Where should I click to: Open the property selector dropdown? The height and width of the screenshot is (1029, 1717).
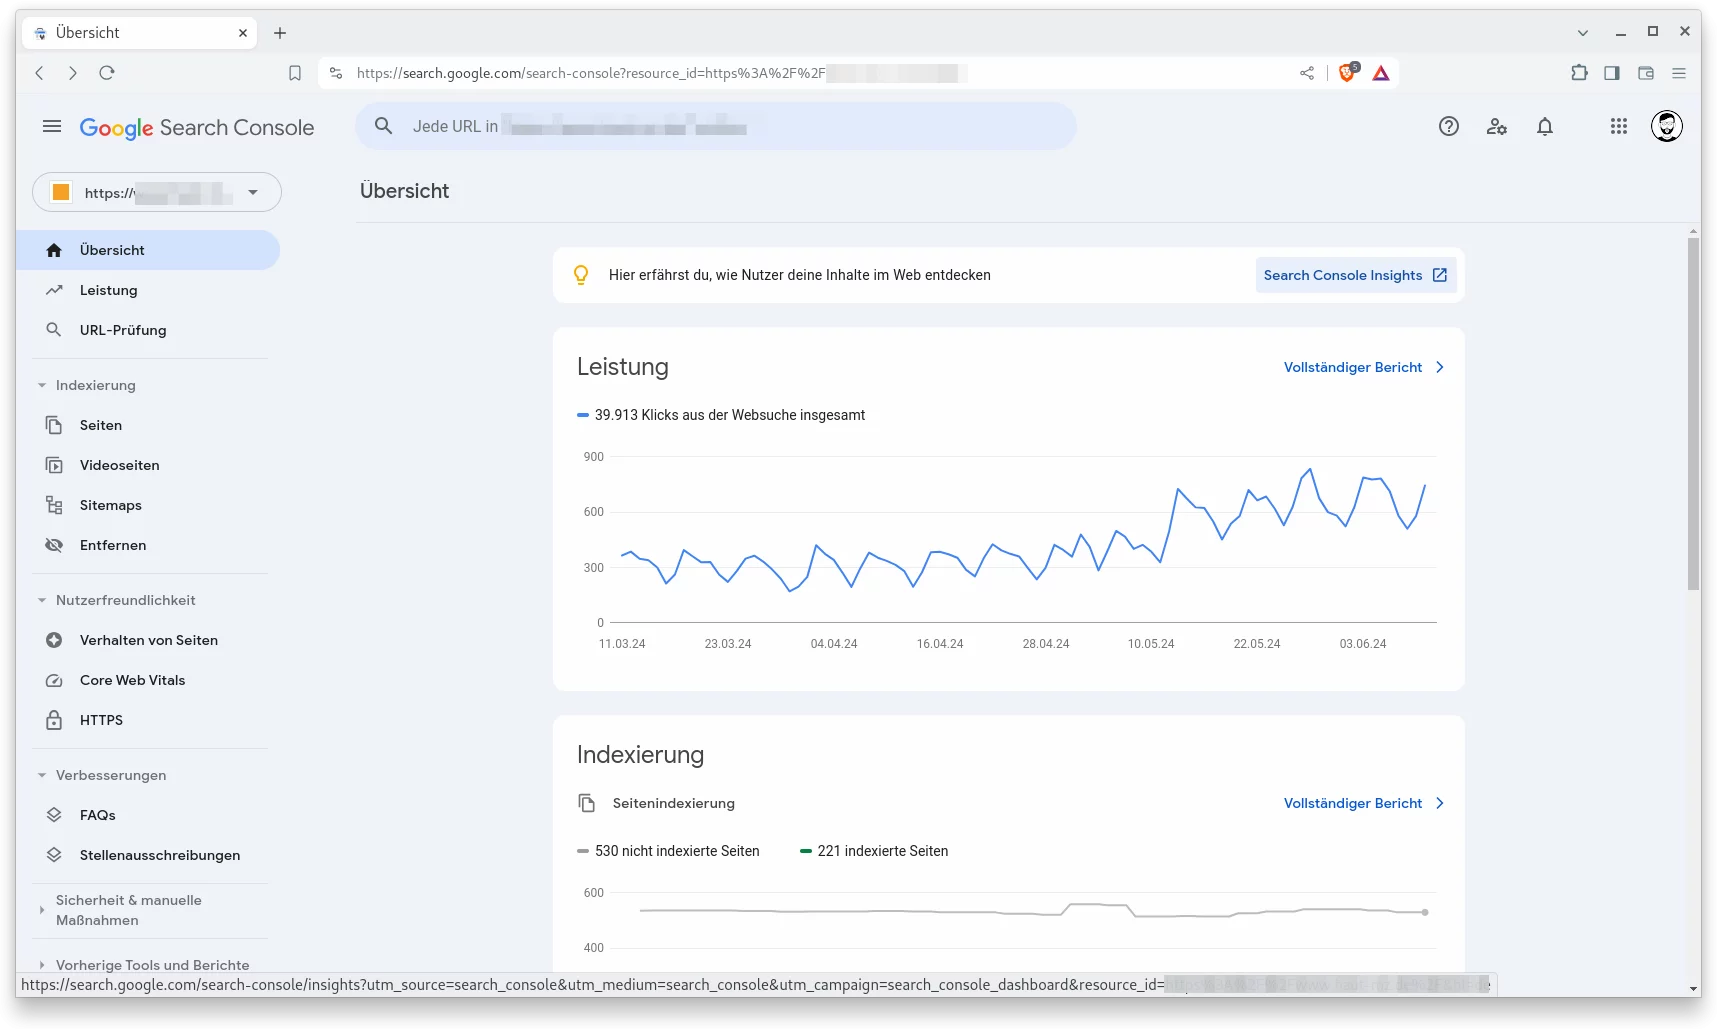[x=157, y=192]
